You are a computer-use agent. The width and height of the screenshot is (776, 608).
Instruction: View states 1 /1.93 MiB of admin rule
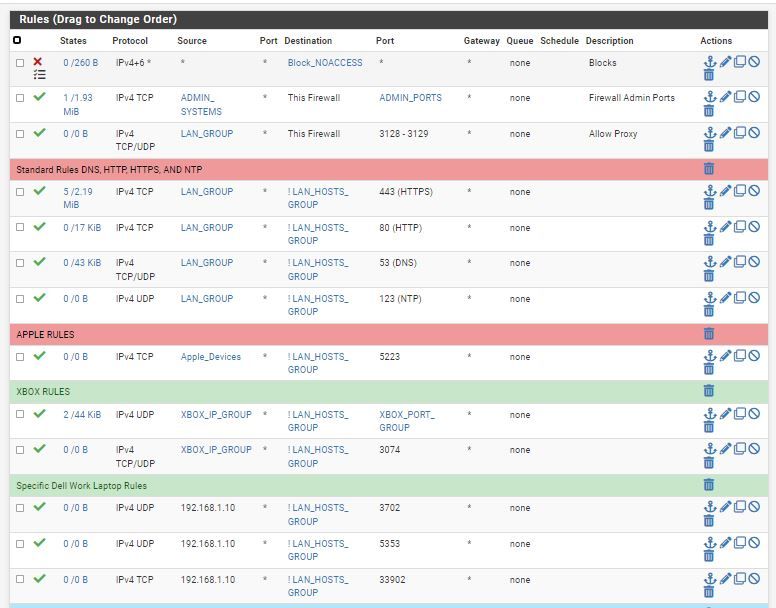(x=78, y=105)
